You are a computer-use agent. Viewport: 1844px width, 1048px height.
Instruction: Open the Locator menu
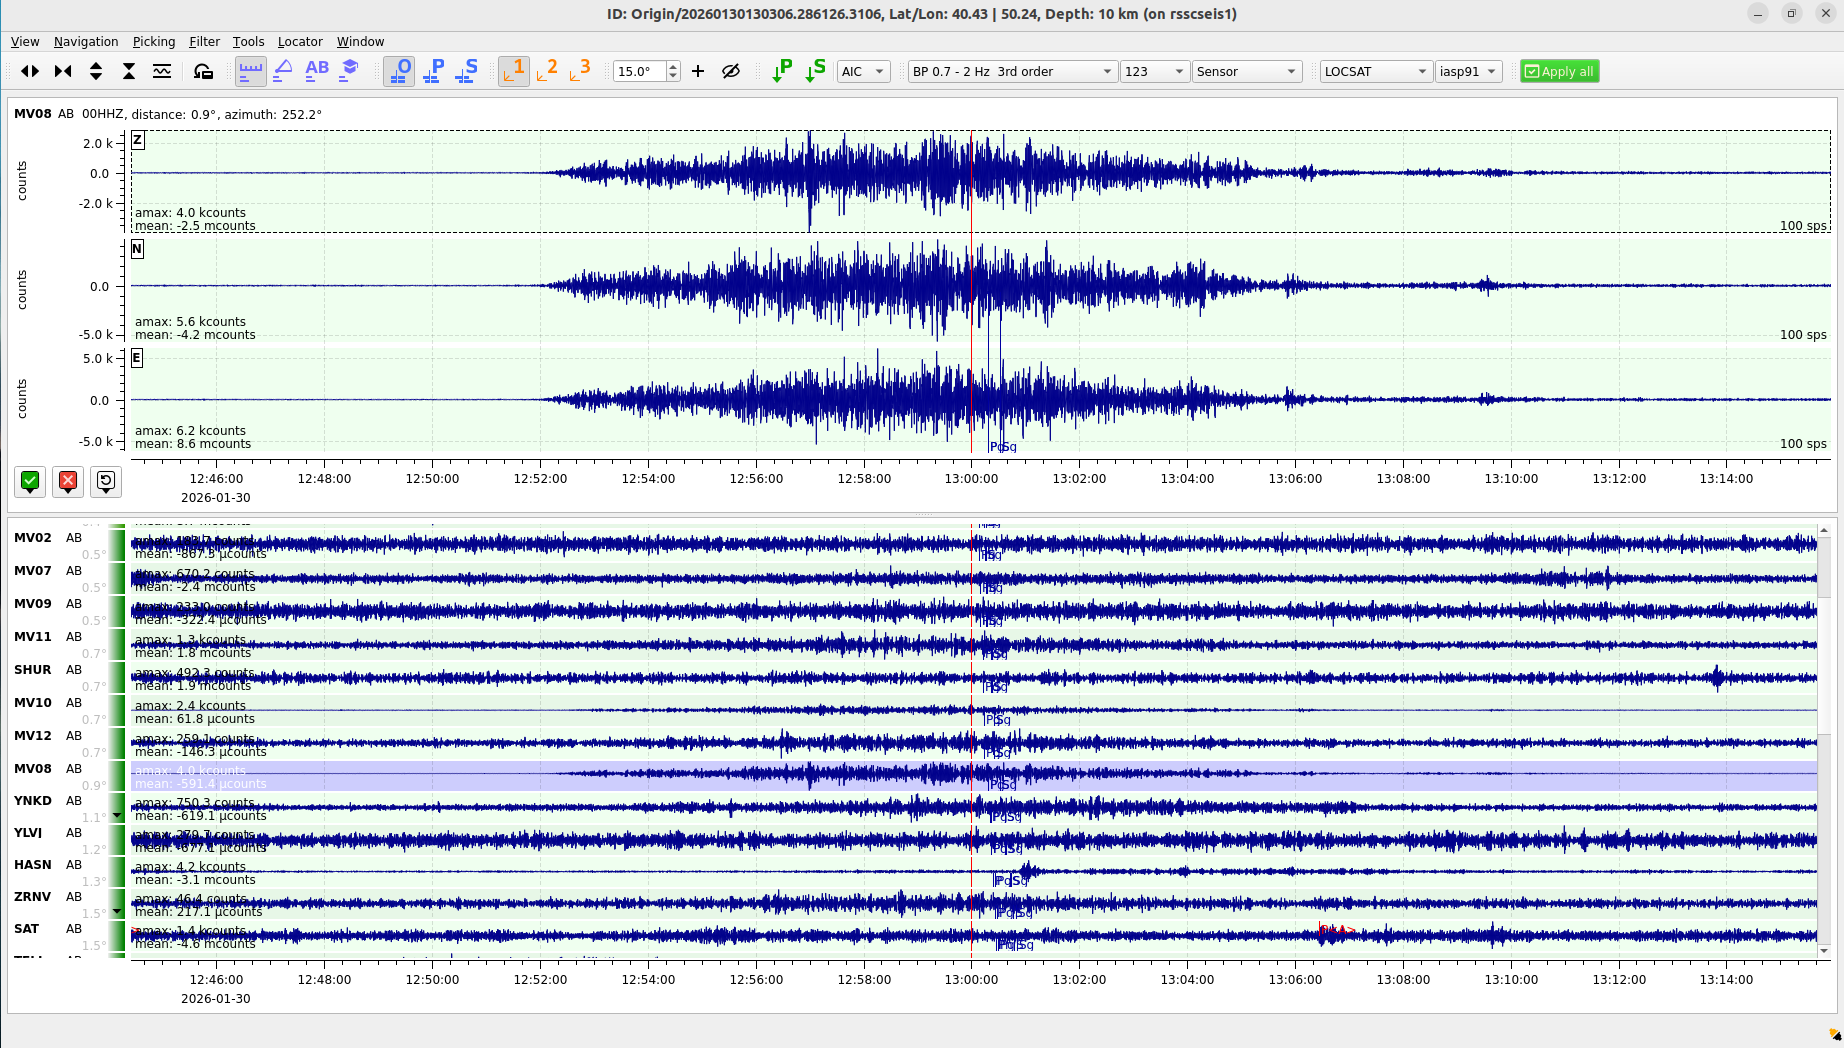tap(300, 41)
